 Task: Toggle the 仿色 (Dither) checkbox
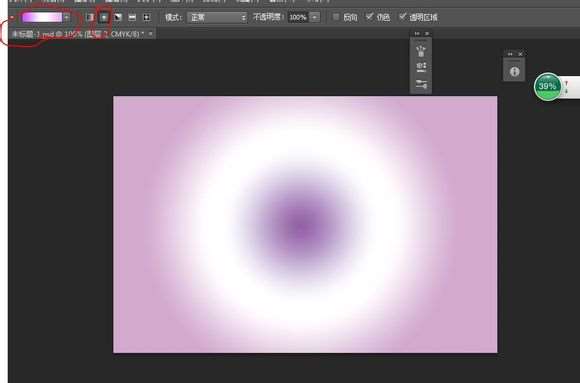(369, 17)
